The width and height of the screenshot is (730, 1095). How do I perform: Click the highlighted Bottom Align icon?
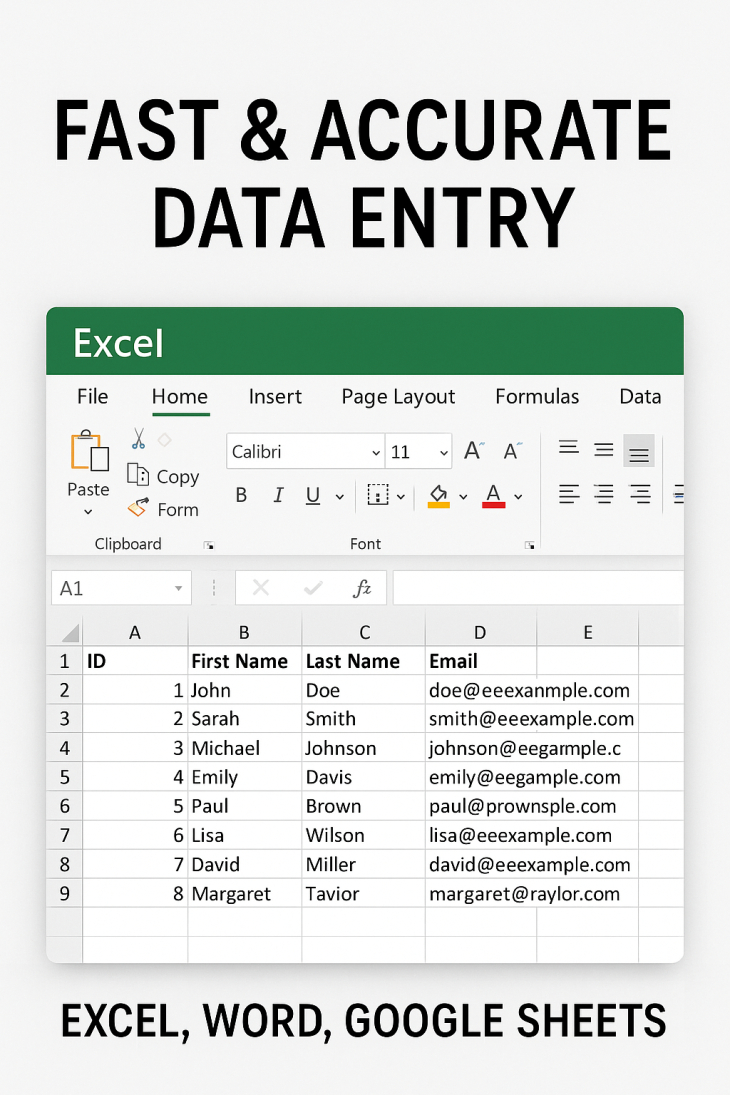click(638, 451)
